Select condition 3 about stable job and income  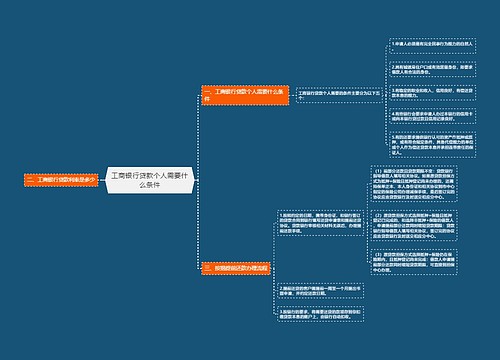click(432, 93)
